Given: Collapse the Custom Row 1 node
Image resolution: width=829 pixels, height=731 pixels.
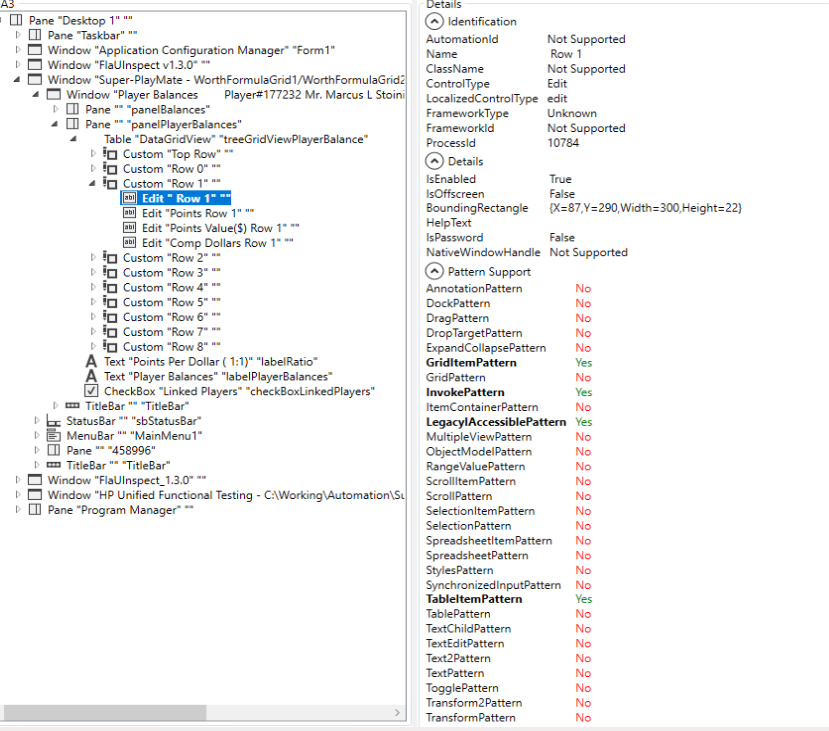Looking at the screenshot, I should coord(93,183).
